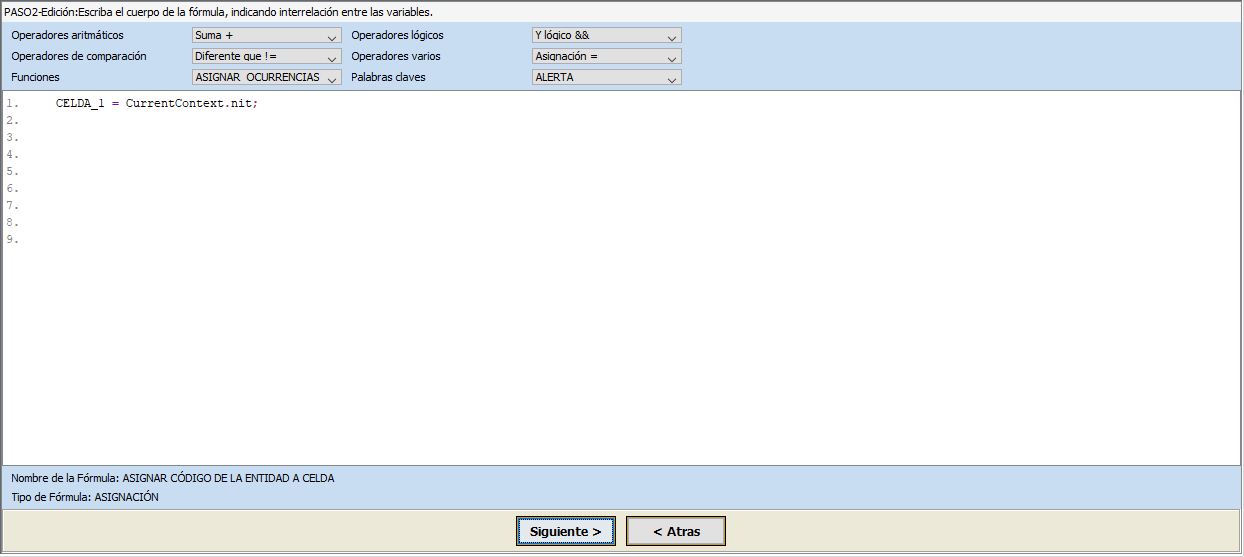
Task: Expand the Palabras claves dropdown showing ALERTA
Action: (x=606, y=77)
